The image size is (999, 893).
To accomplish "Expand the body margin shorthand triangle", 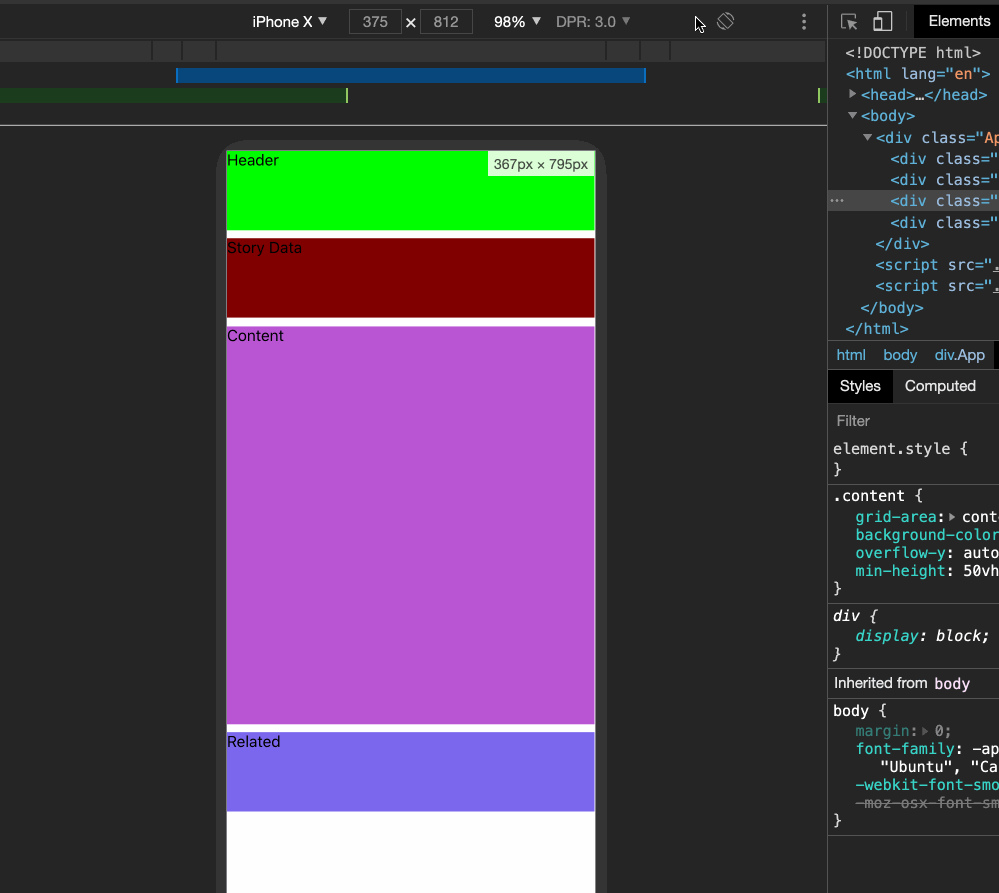I will [925, 731].
